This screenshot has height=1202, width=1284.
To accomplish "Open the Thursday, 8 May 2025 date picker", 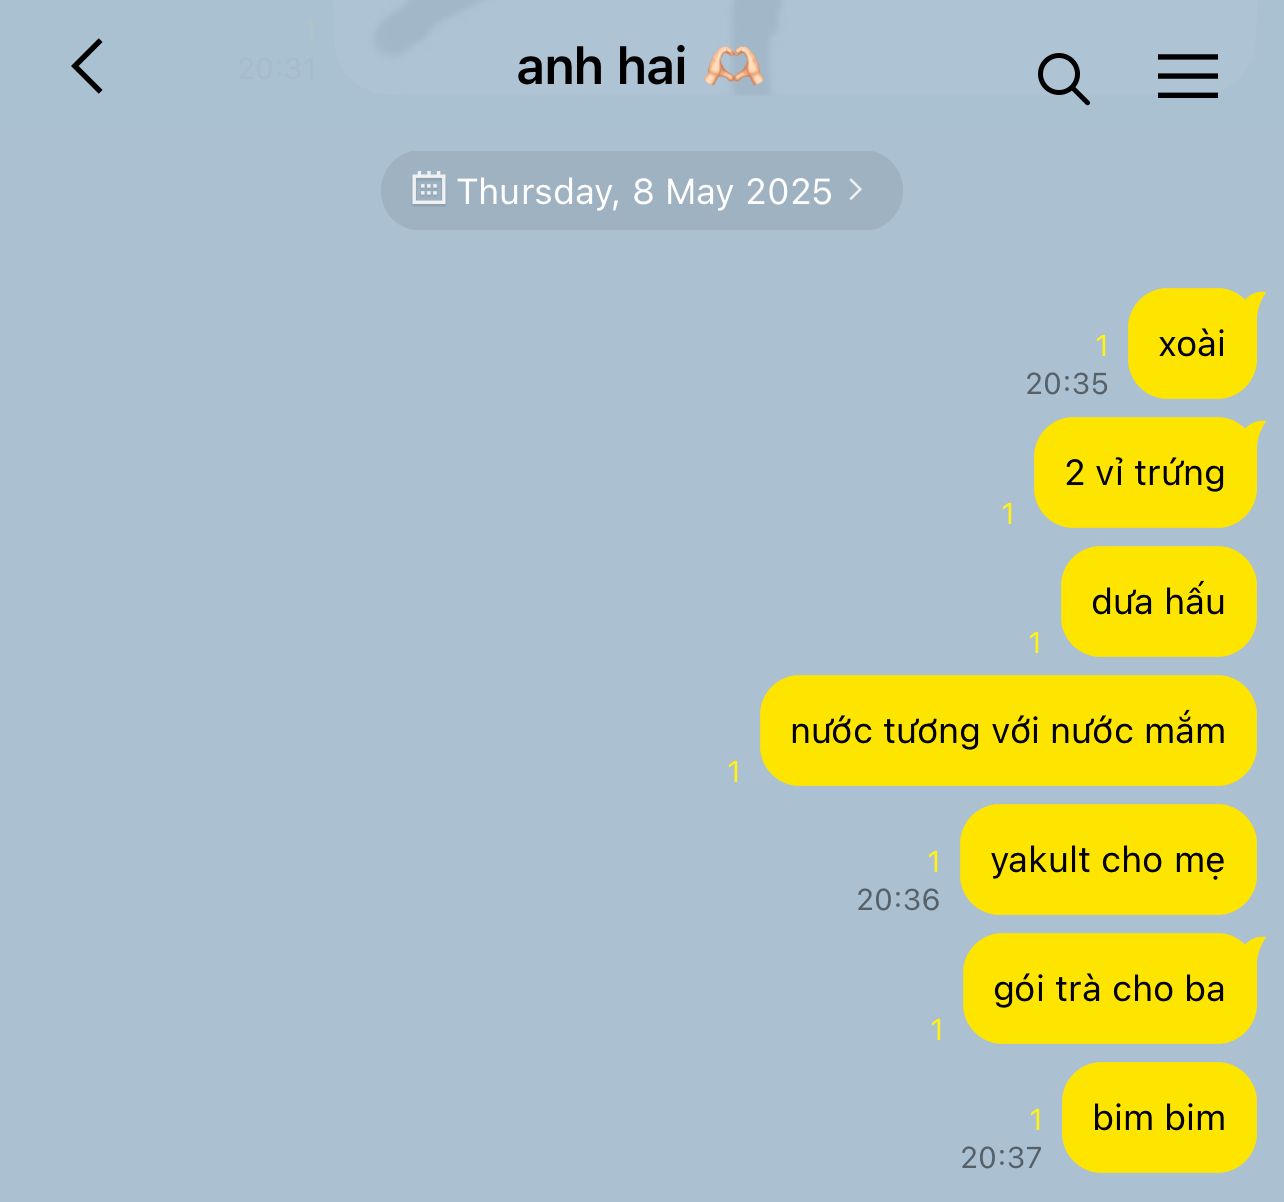I will coord(642,191).
